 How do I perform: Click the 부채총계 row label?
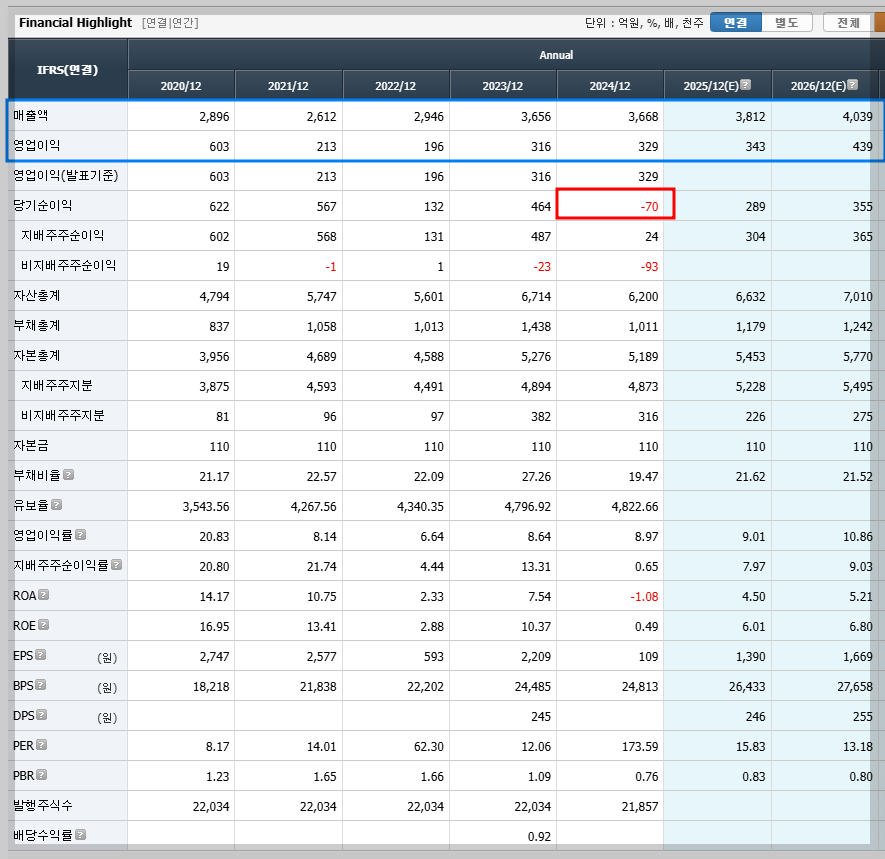[37, 325]
